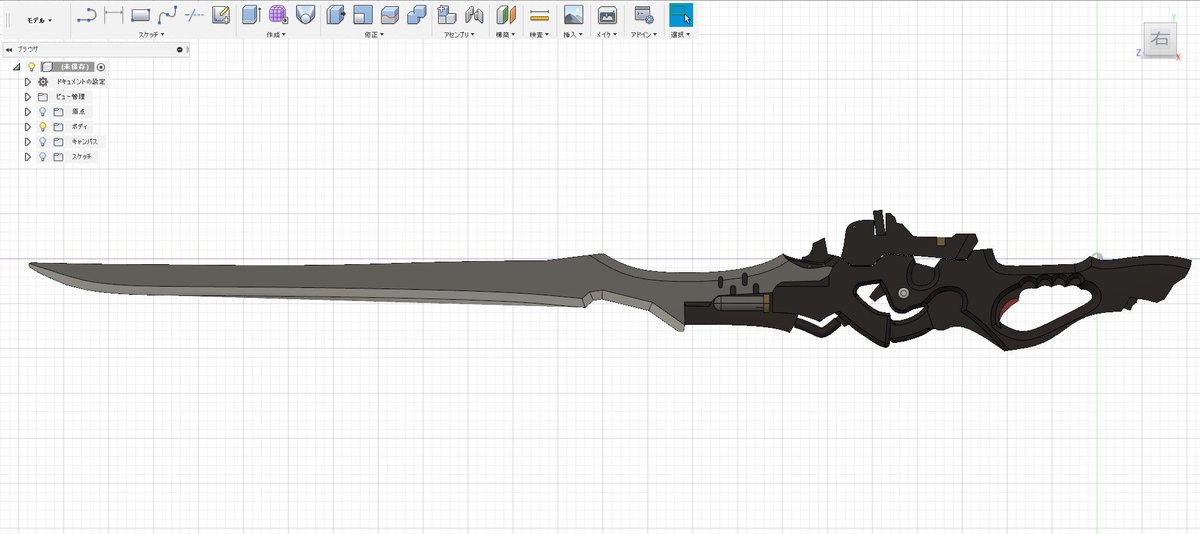Click the 右 face of view cube
Image resolution: width=1200 pixels, height=534 pixels.
[x=1161, y=40]
